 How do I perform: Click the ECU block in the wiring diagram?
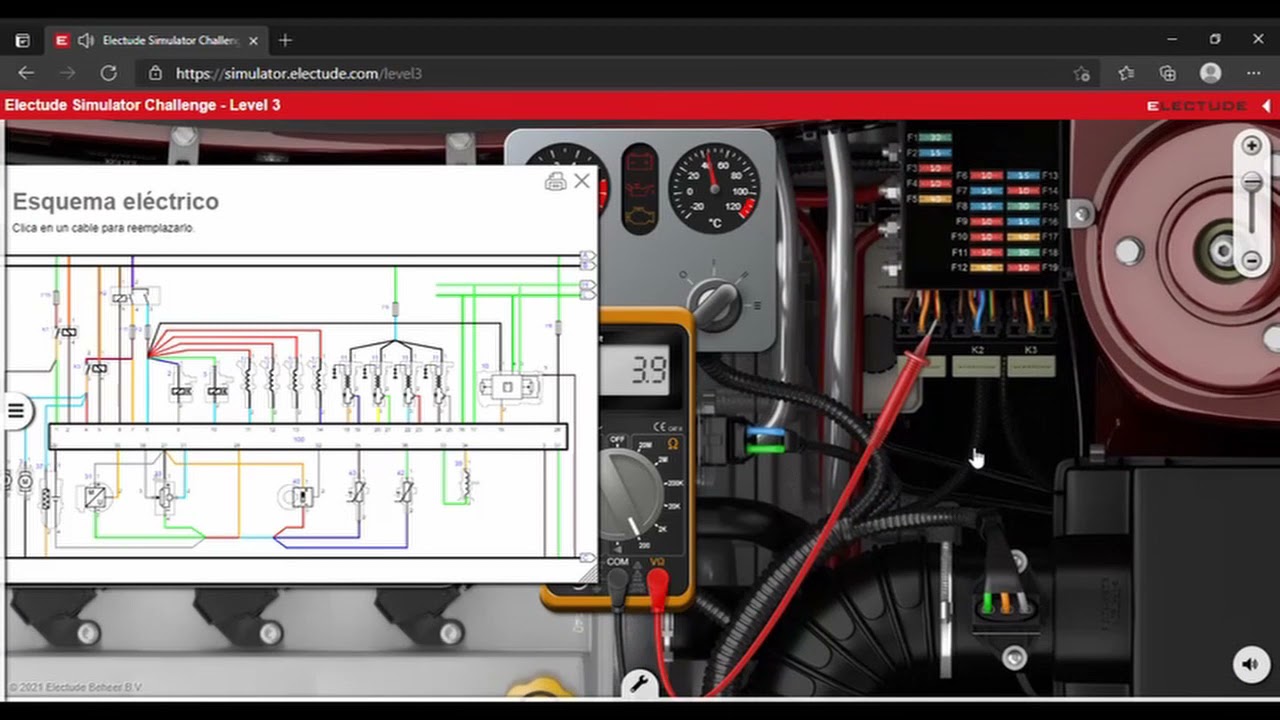[x=308, y=437]
